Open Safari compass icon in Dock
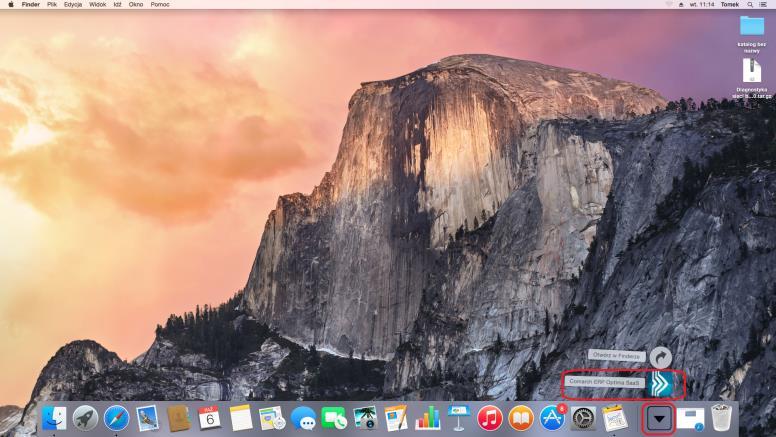This screenshot has height=437, width=776. tap(117, 418)
